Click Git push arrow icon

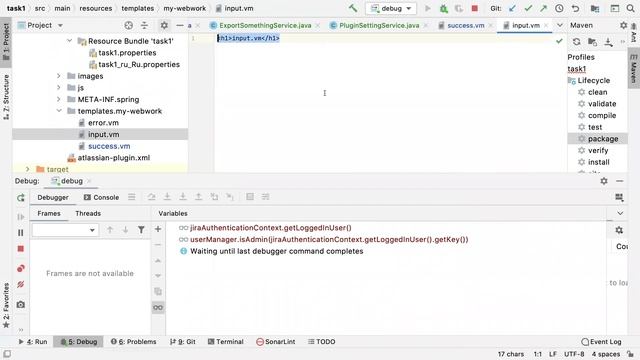tap(543, 8)
